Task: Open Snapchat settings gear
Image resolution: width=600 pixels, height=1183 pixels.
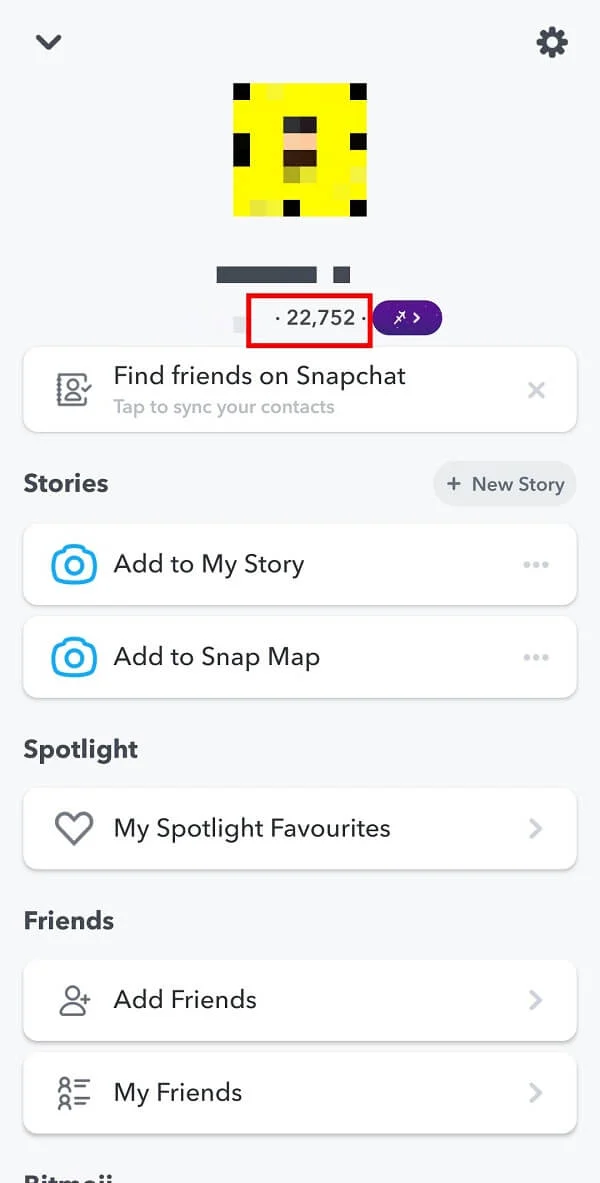Action: pos(552,43)
